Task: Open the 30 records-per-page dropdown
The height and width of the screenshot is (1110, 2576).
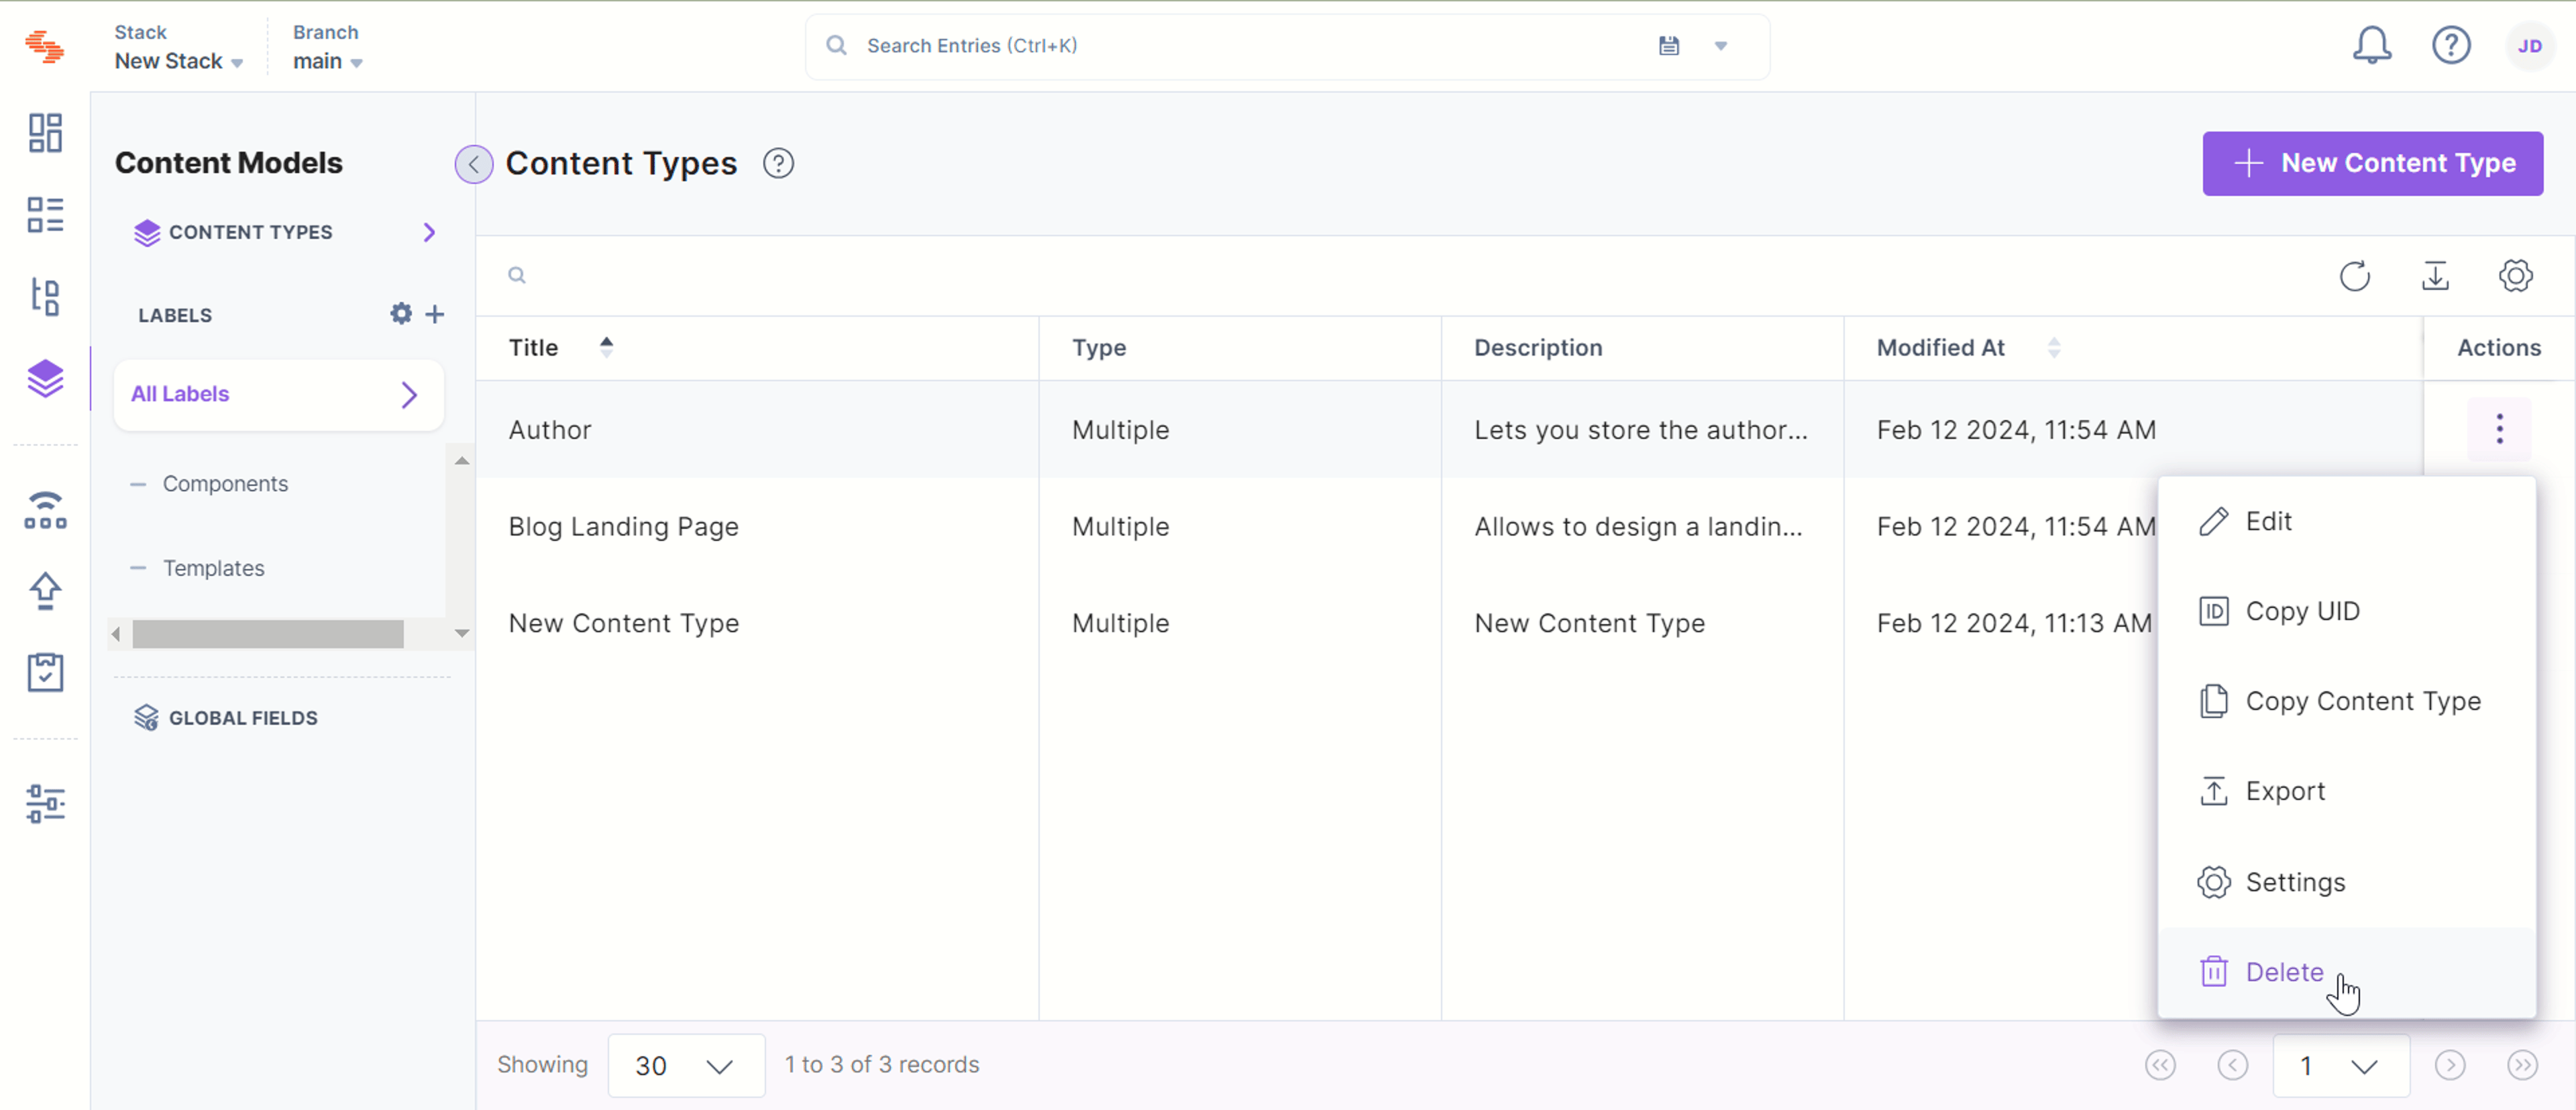Action: pos(686,1065)
